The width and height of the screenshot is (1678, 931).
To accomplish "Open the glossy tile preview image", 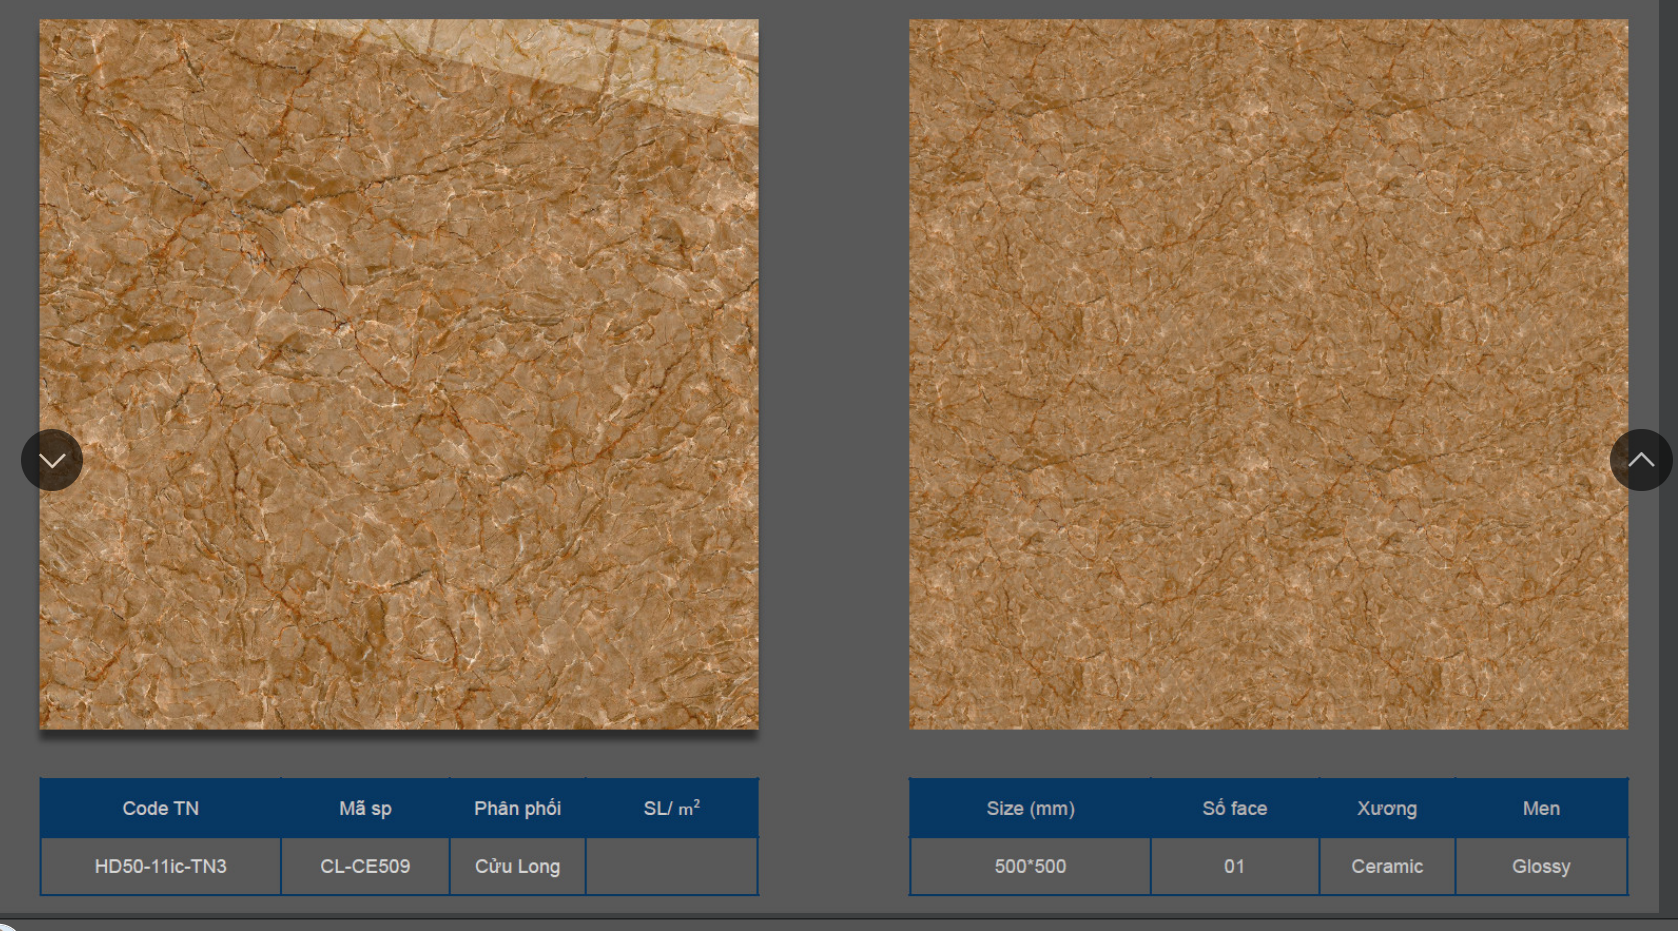I will point(399,374).
